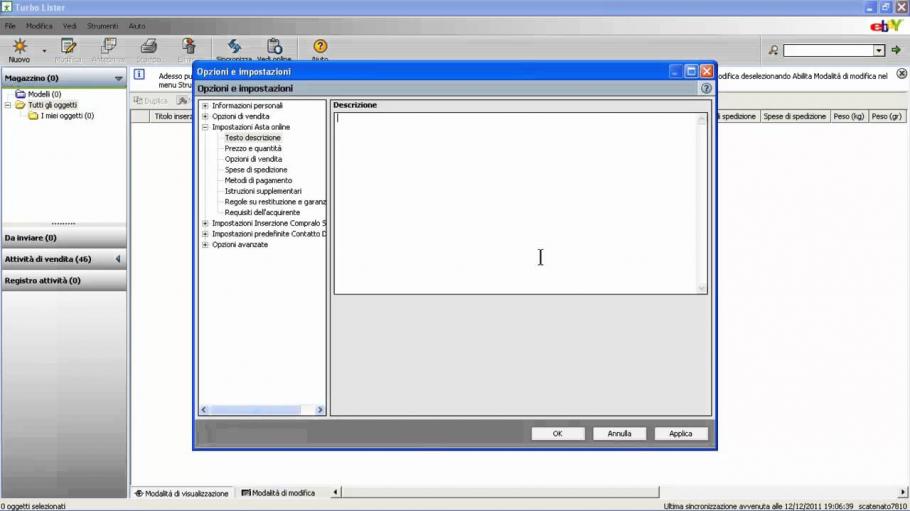Open the Aiuto menu in menu bar
910x511 pixels.
pyautogui.click(x=137, y=26)
